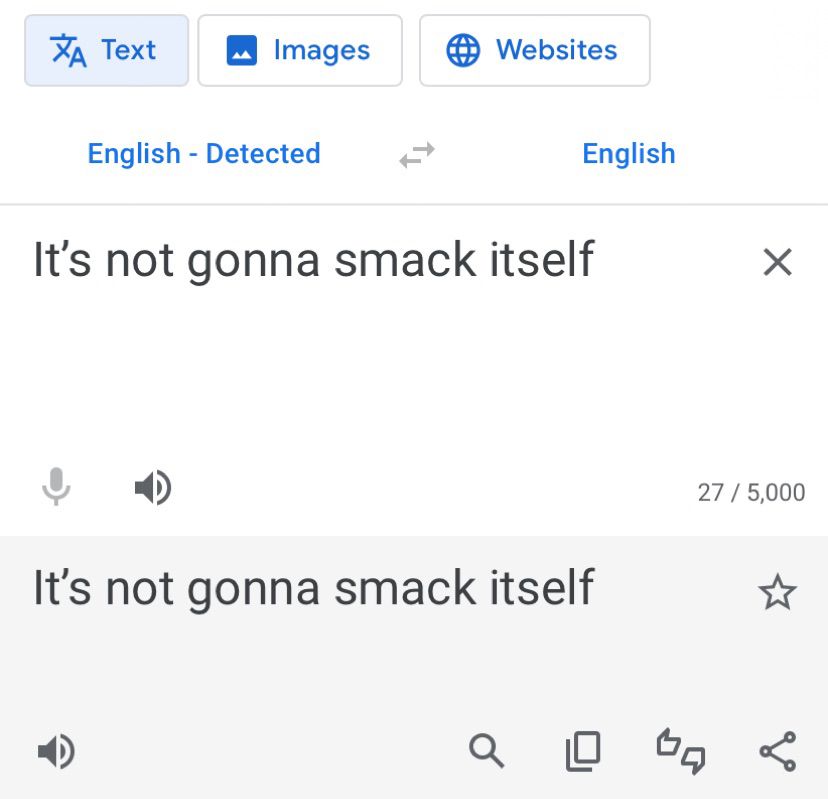
Task: Save translation with the star icon
Action: click(777, 593)
